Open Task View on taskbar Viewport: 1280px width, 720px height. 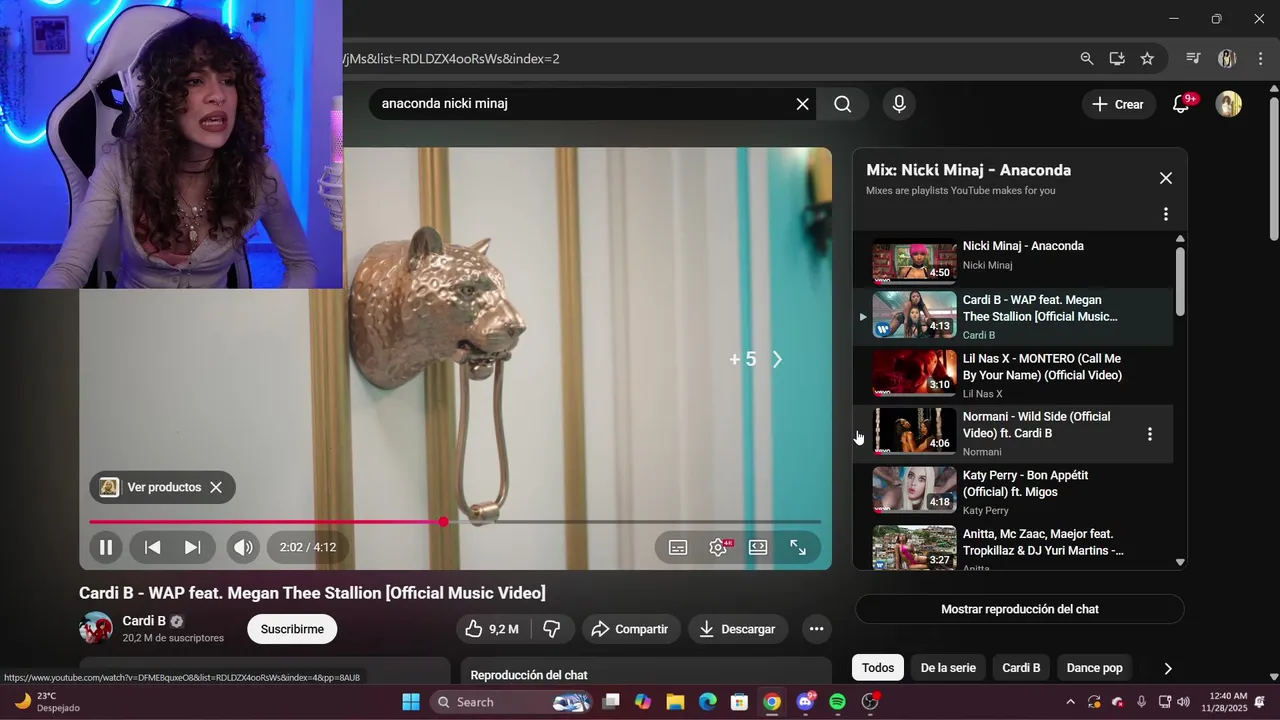click(x=611, y=702)
